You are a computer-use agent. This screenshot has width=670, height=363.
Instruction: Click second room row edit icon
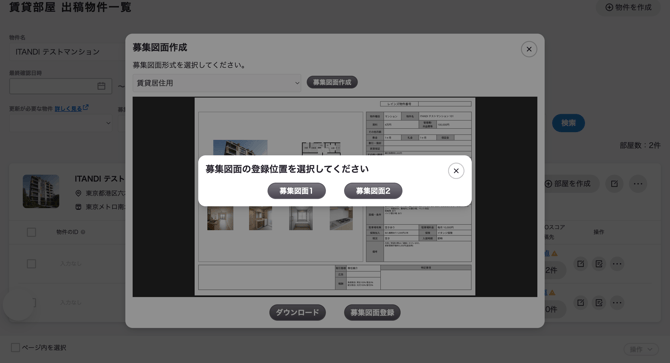(580, 302)
